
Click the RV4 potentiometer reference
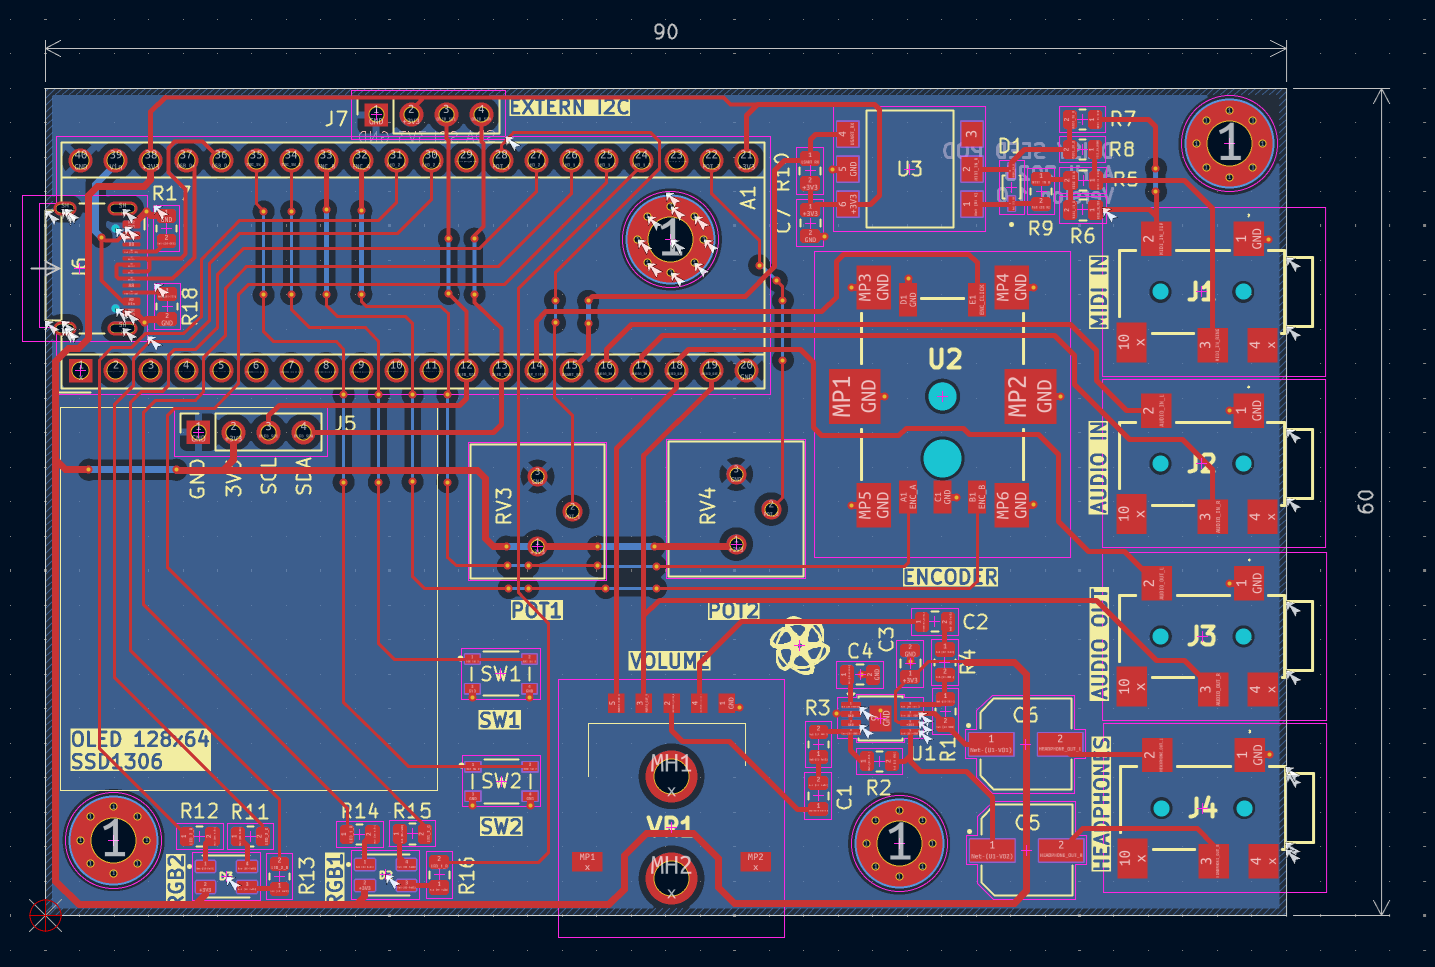click(x=708, y=506)
